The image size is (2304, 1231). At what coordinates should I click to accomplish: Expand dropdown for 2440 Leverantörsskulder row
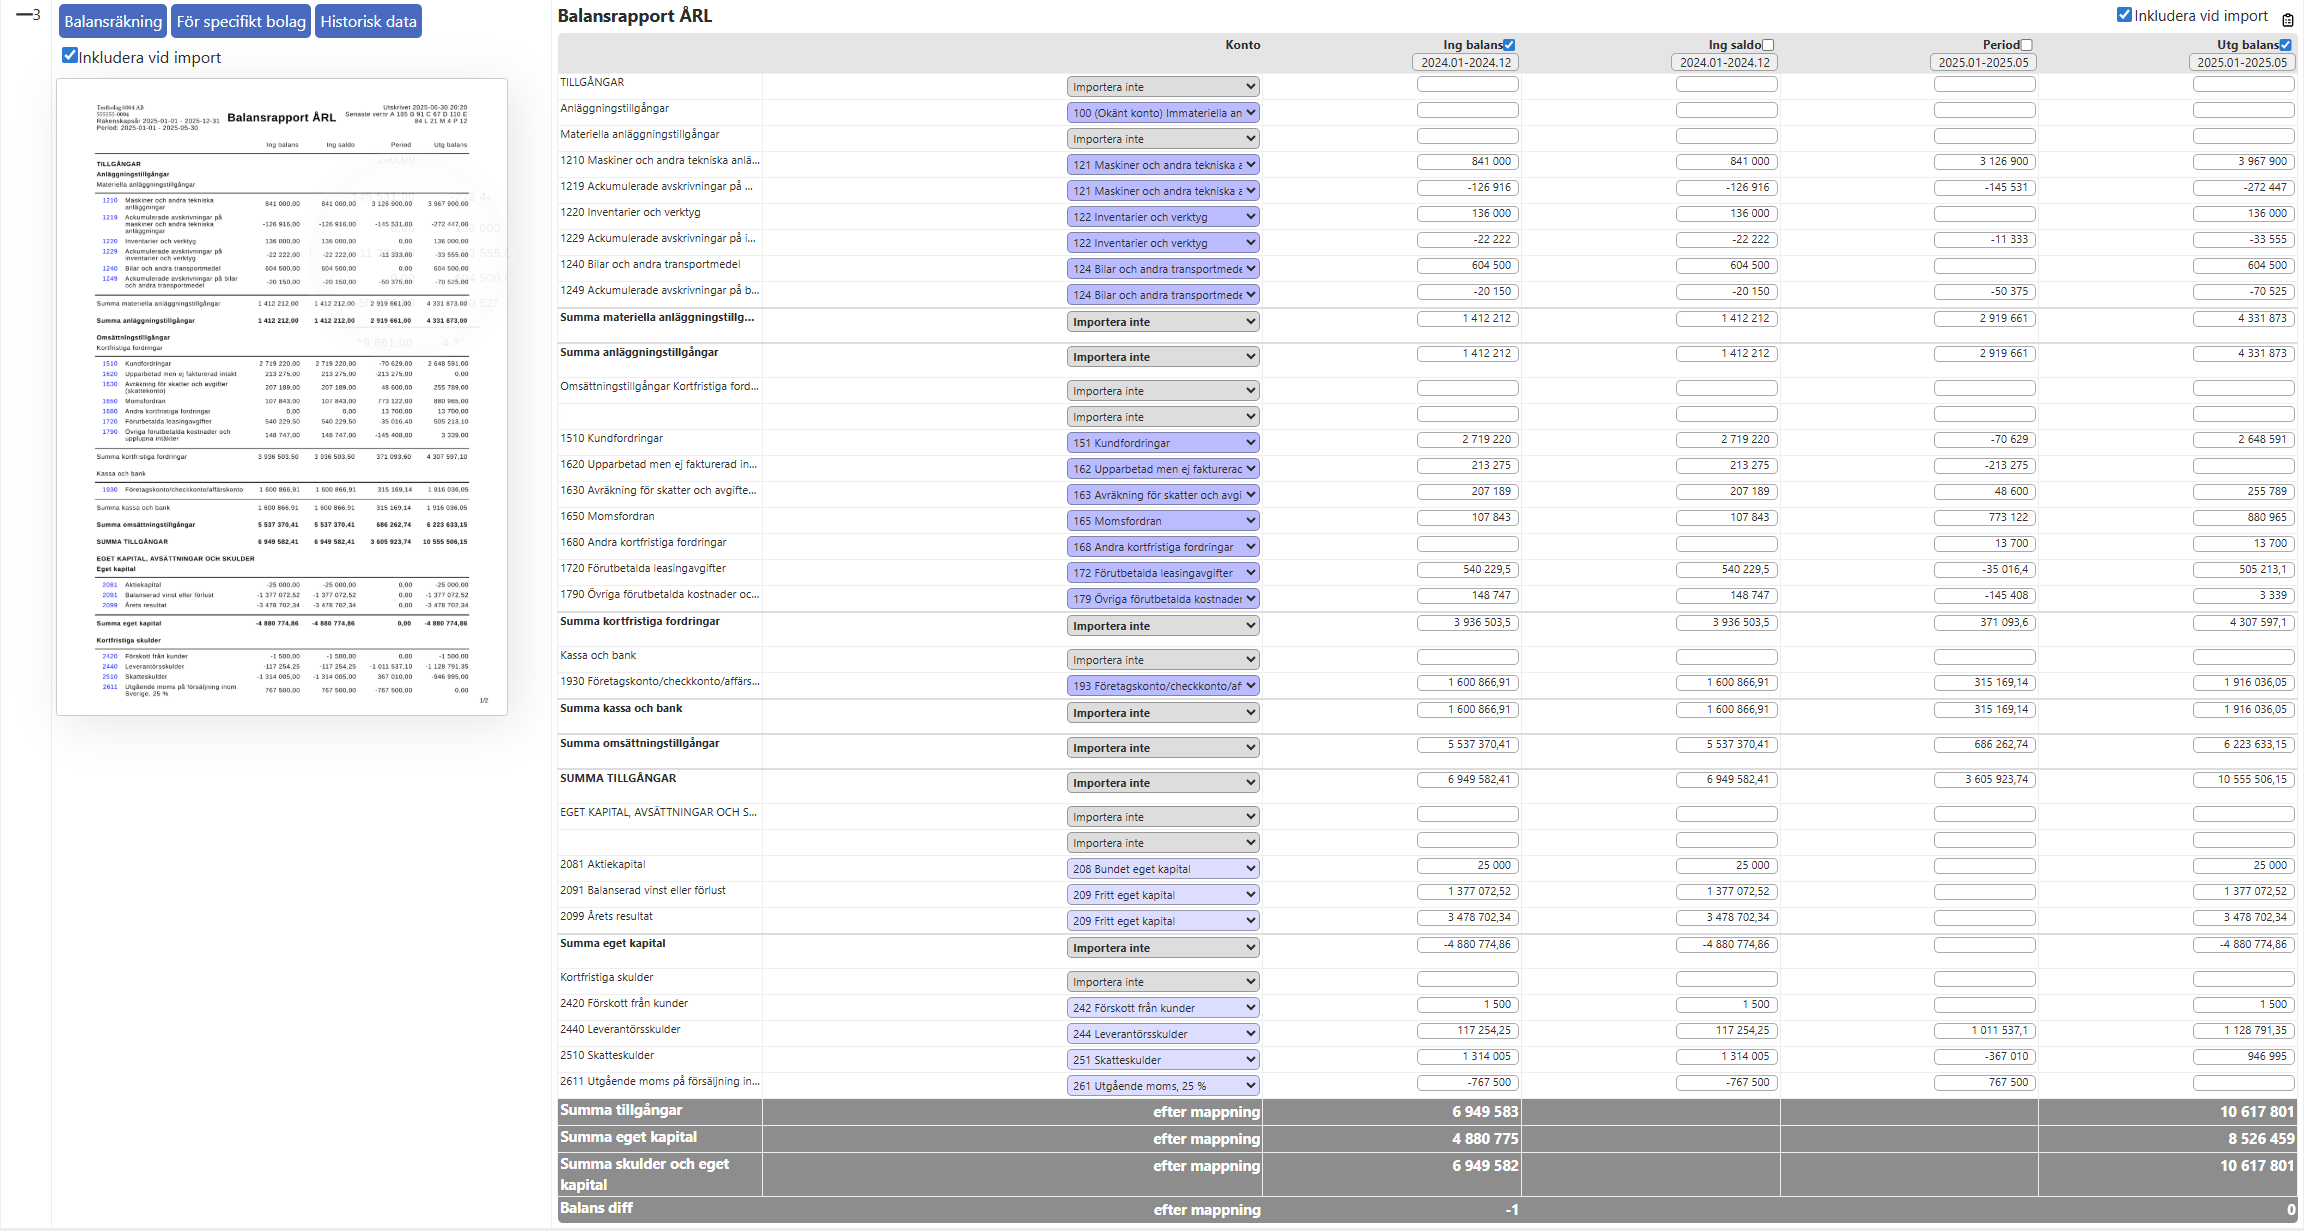1162,1034
